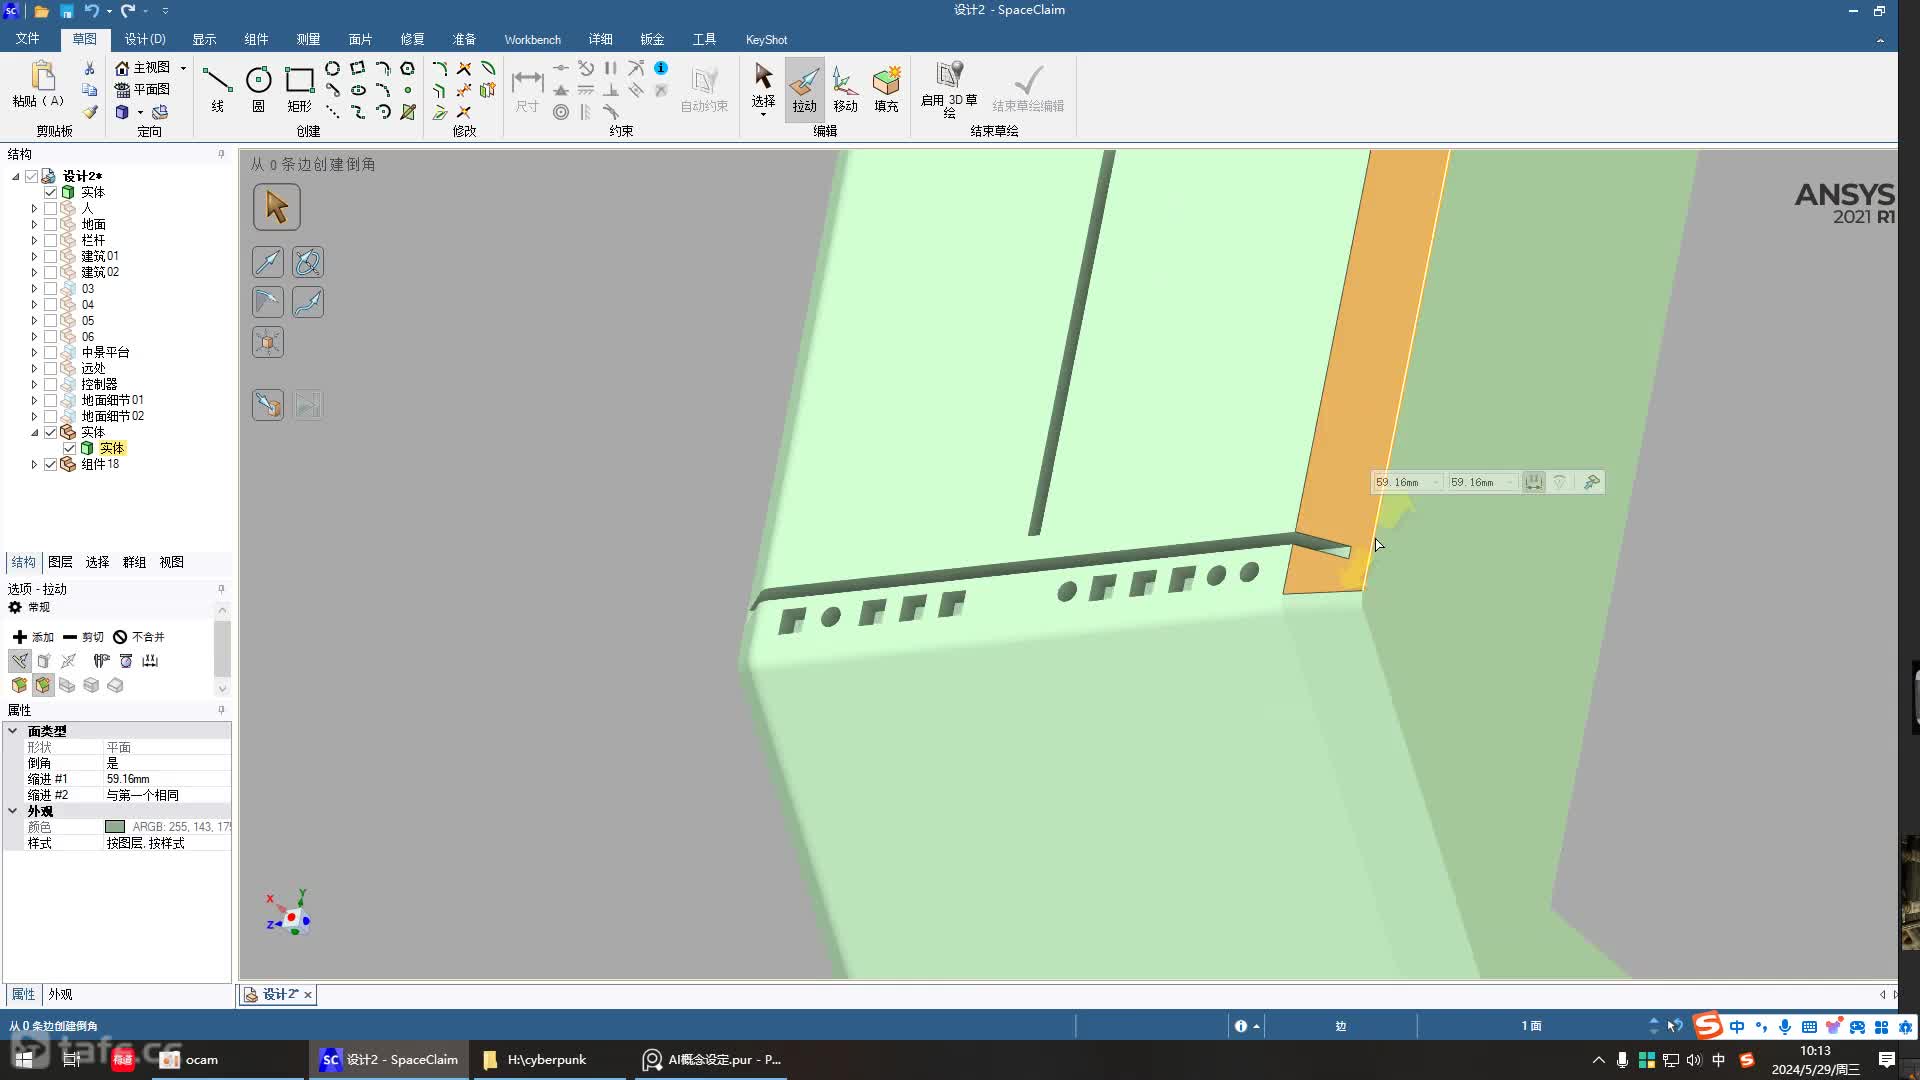Click the ellipse sketch tool icon
The image size is (1920, 1080).
click(358, 90)
